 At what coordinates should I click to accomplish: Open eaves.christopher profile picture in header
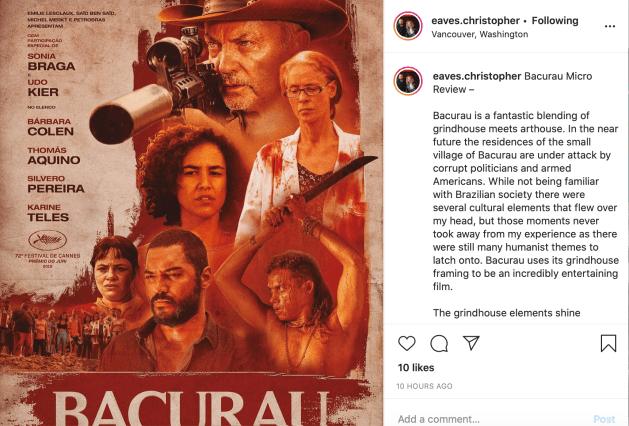pos(408,26)
